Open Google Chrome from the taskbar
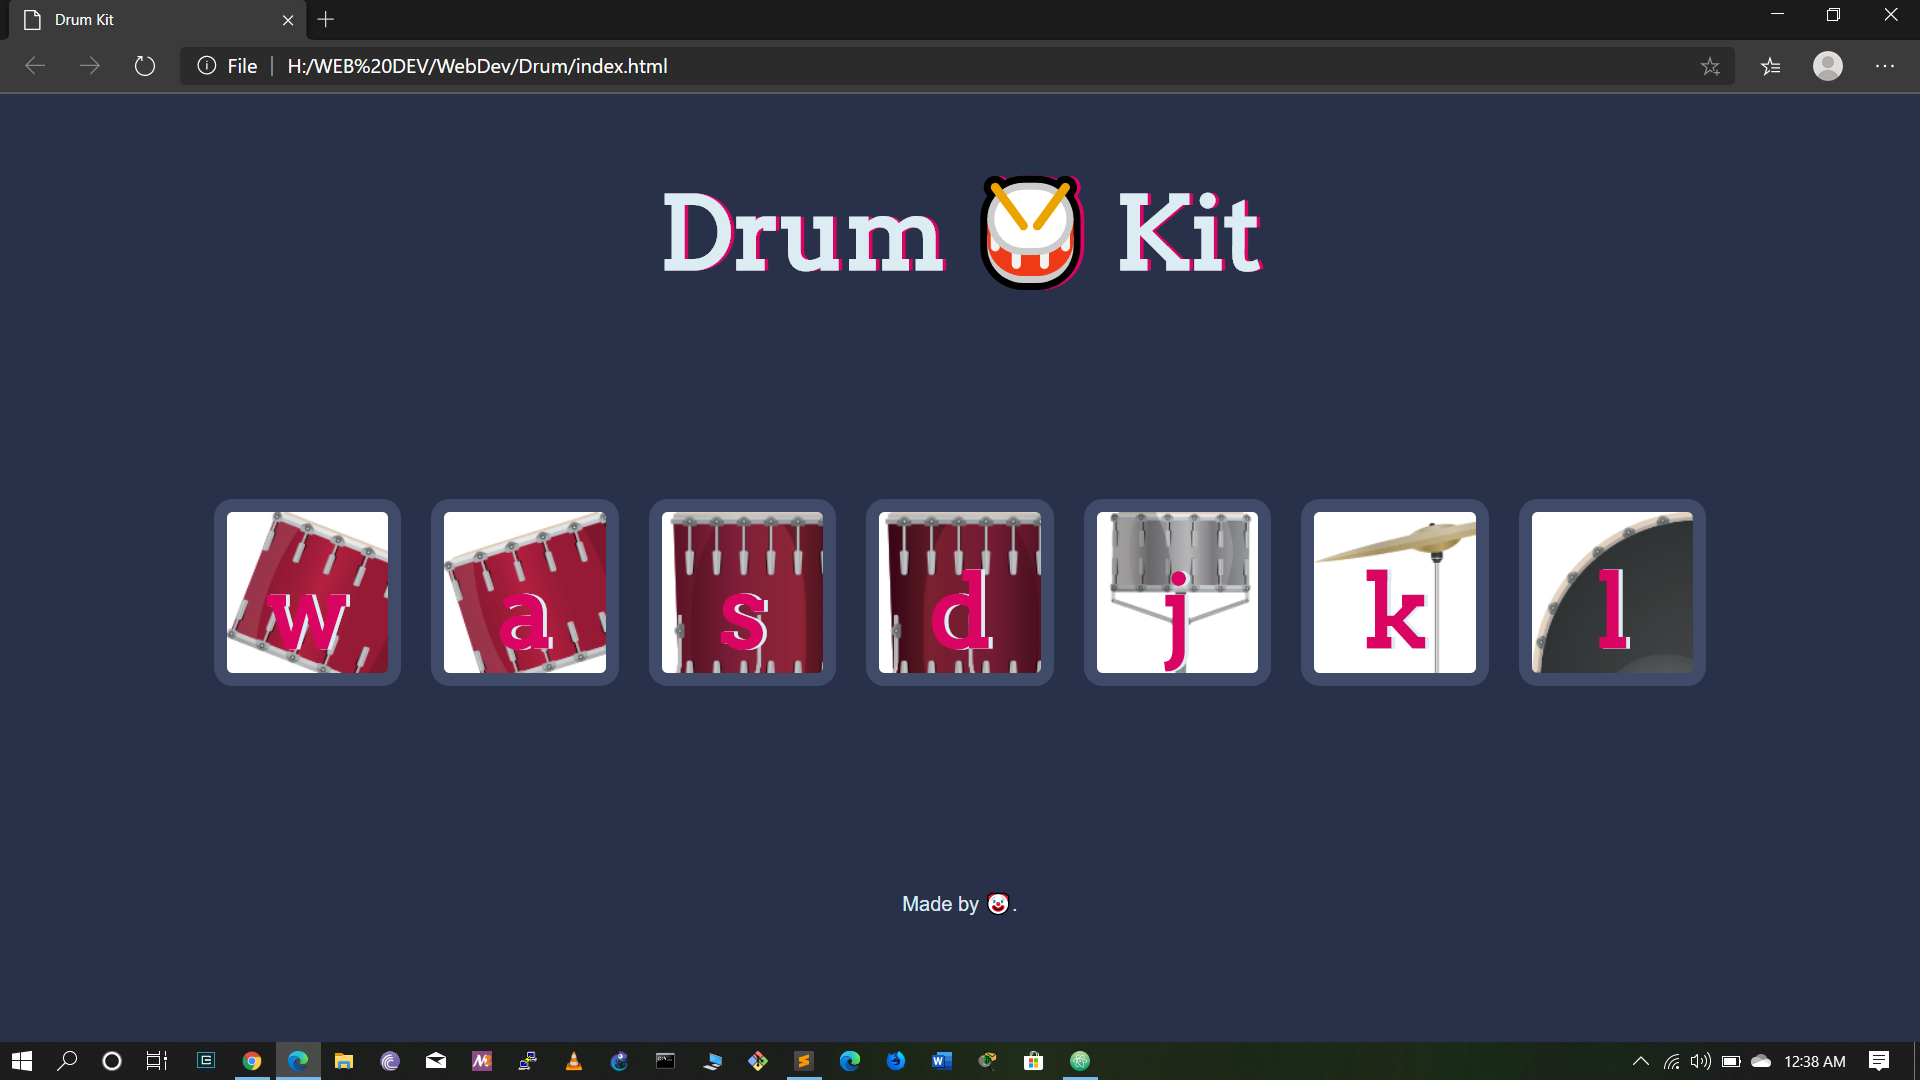The height and width of the screenshot is (1080, 1920). pos(252,1061)
